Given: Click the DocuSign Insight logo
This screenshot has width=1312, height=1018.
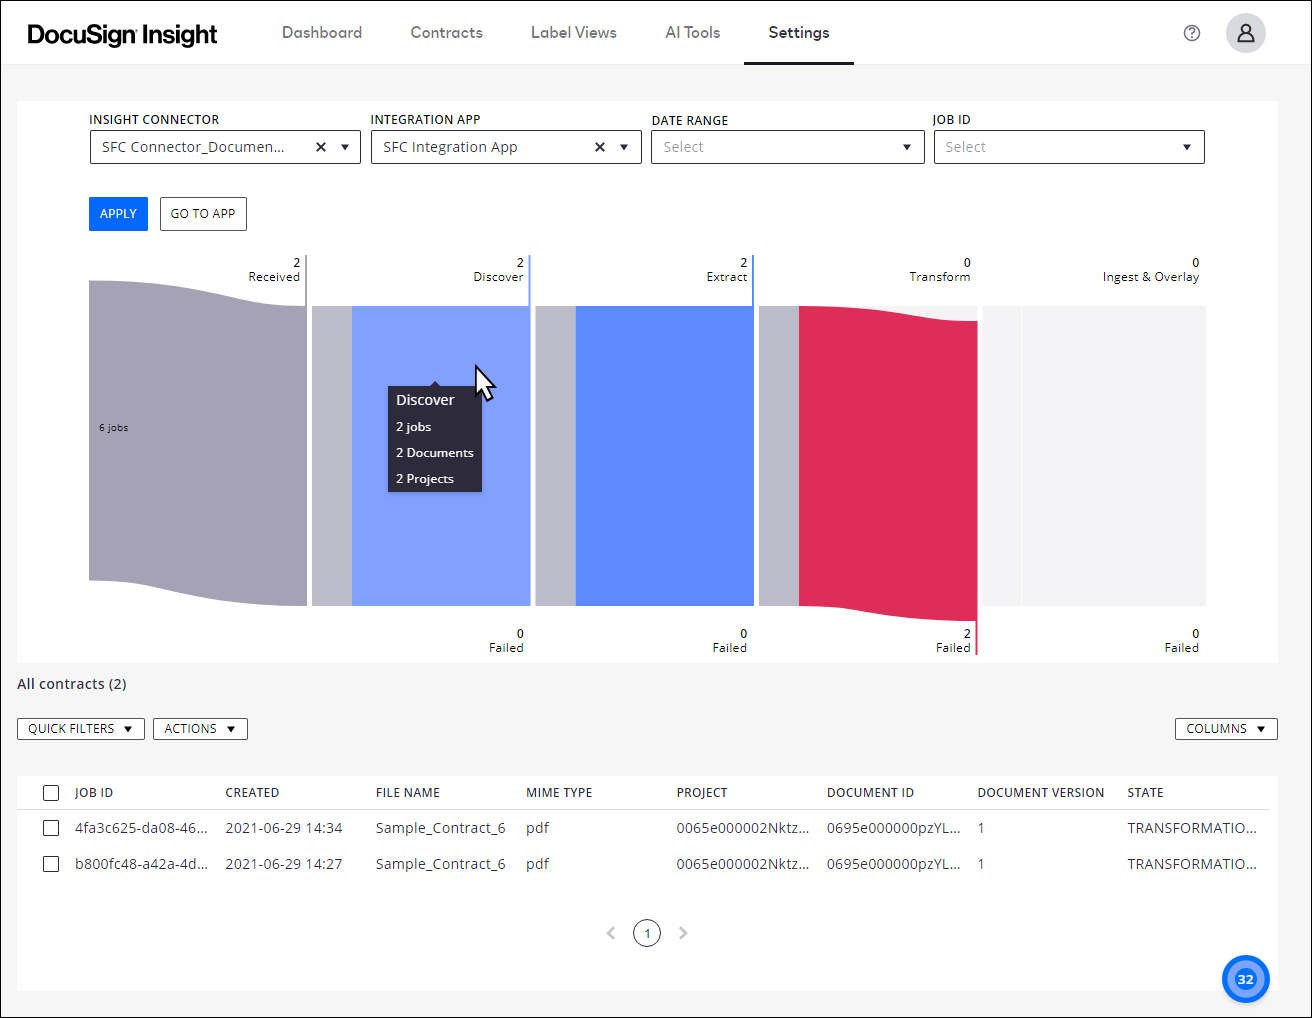Looking at the screenshot, I should [x=122, y=35].
